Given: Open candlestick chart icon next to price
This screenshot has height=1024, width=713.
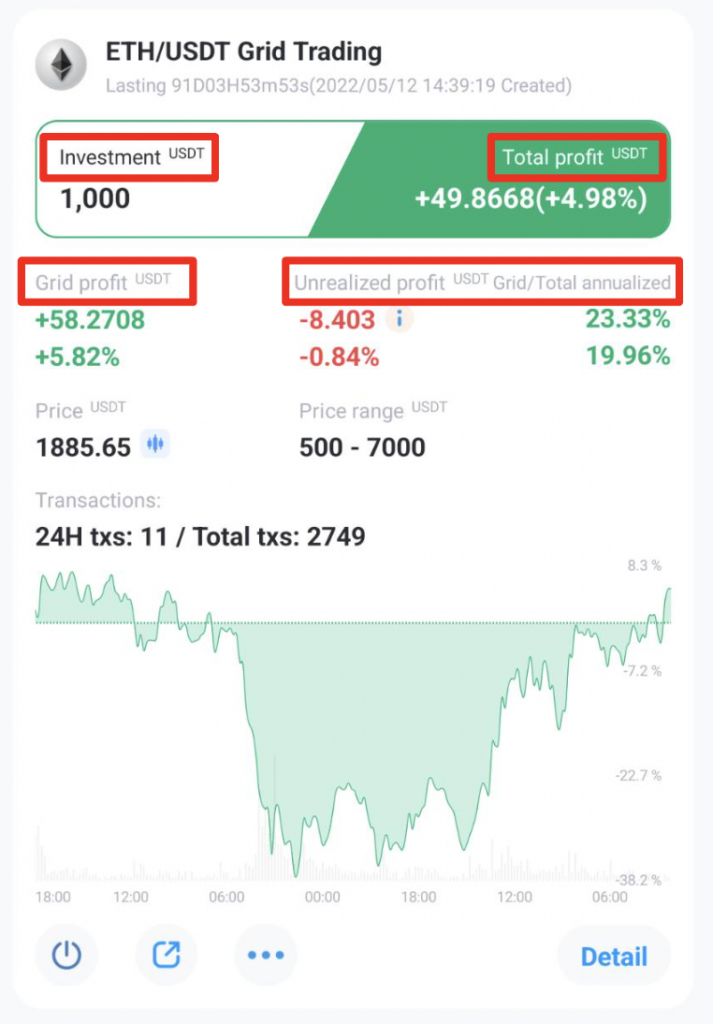Looking at the screenshot, I should coord(155,445).
